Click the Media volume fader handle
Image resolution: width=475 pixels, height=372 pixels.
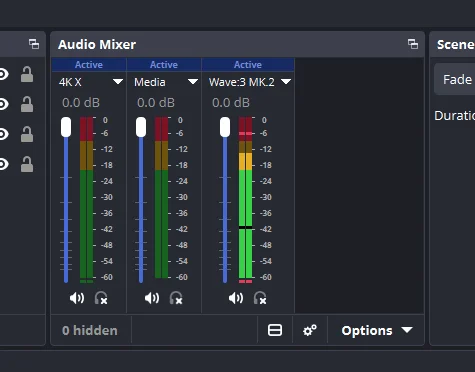141,127
